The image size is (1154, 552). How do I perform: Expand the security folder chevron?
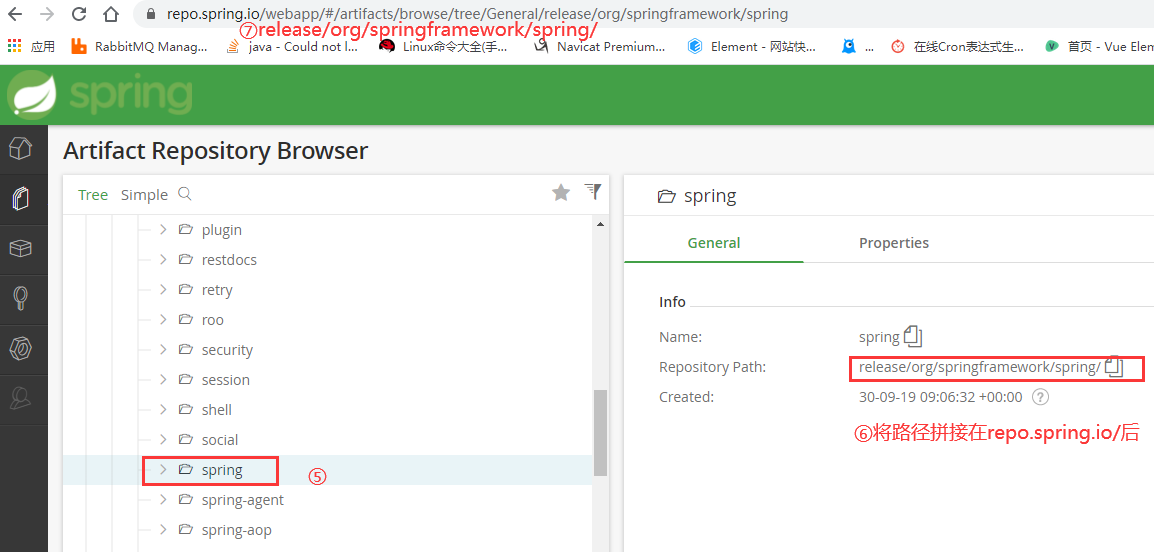tap(163, 350)
